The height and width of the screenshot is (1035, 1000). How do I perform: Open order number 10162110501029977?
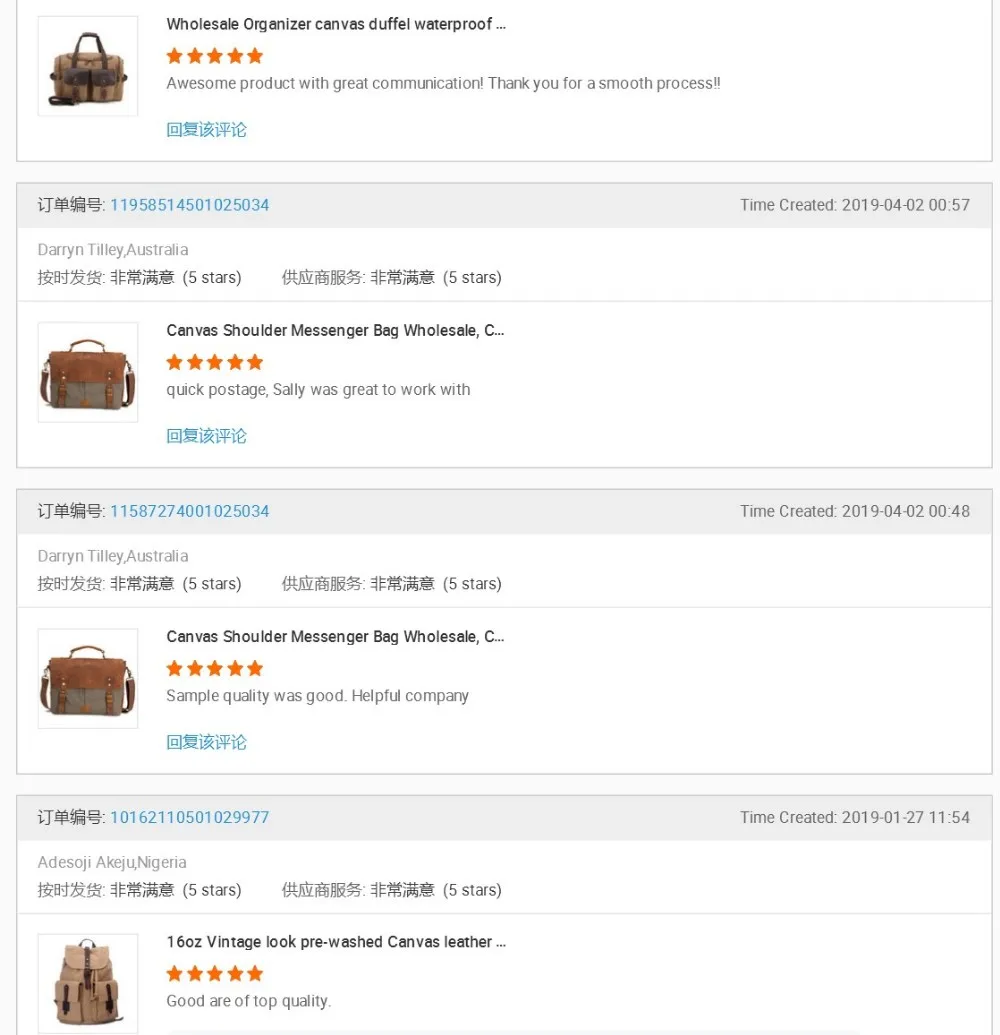[189, 818]
